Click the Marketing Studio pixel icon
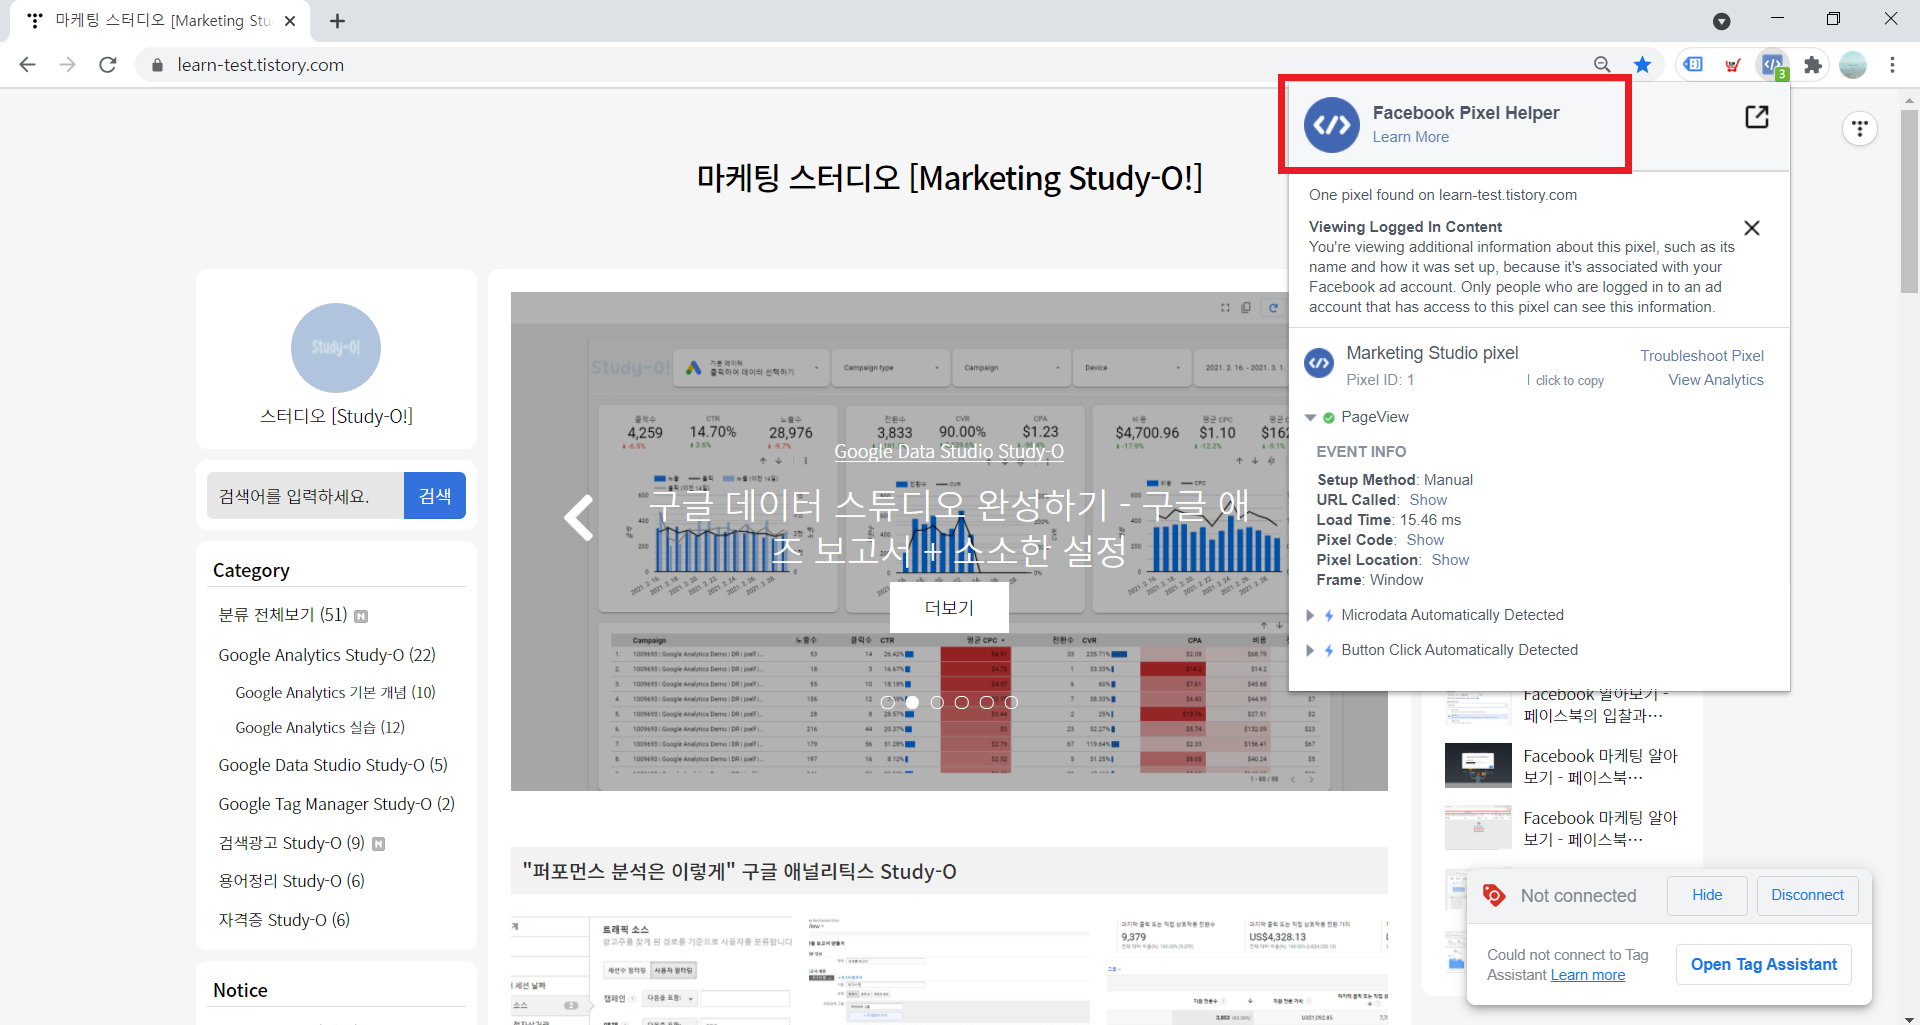The height and width of the screenshot is (1025, 1920). pos(1319,363)
